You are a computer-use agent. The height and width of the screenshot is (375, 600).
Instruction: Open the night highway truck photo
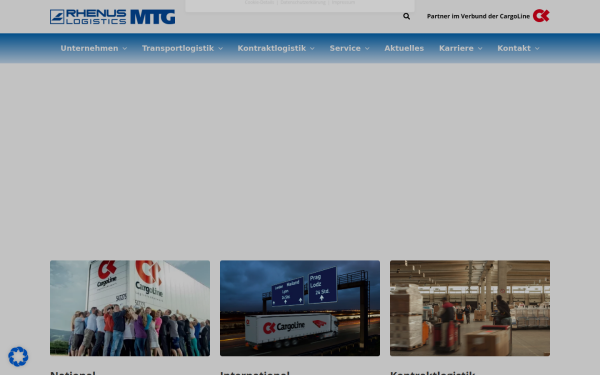coord(300,308)
